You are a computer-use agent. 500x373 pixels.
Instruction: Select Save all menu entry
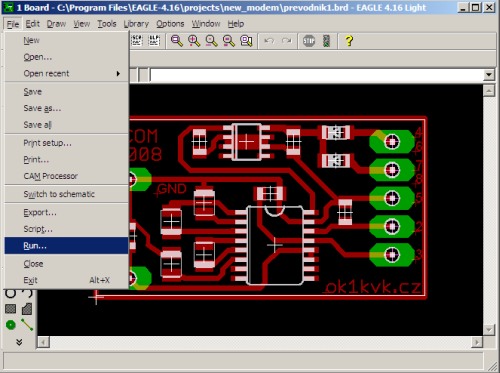tap(66, 125)
